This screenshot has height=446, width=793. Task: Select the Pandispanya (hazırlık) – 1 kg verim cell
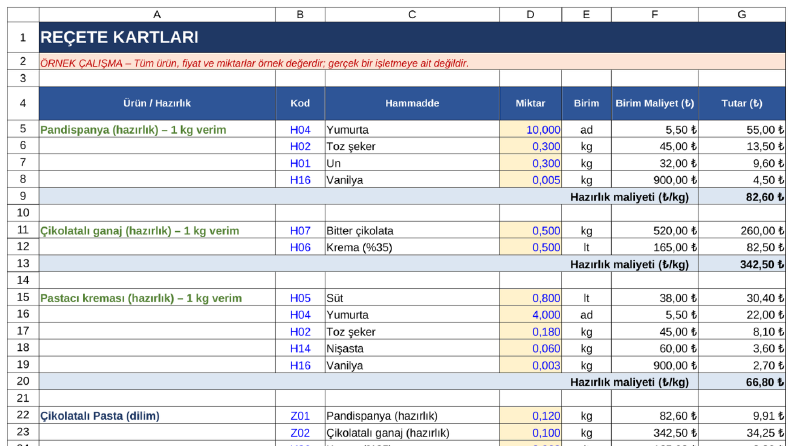tap(157, 129)
